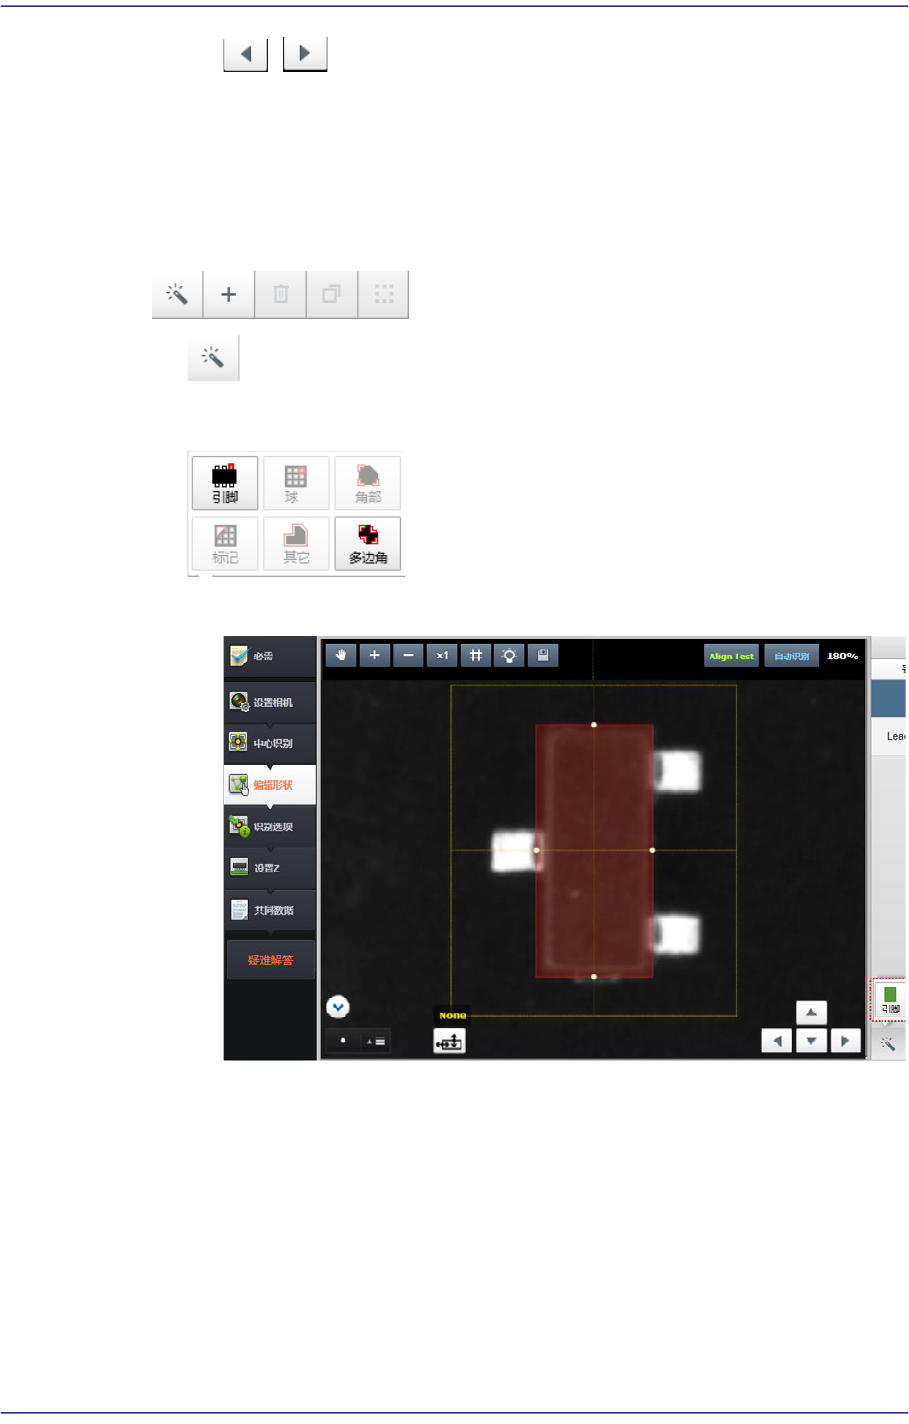Click the zoom in plus in the viewer toolbar
Viewport: 909px width, 1424px height.
[x=374, y=655]
